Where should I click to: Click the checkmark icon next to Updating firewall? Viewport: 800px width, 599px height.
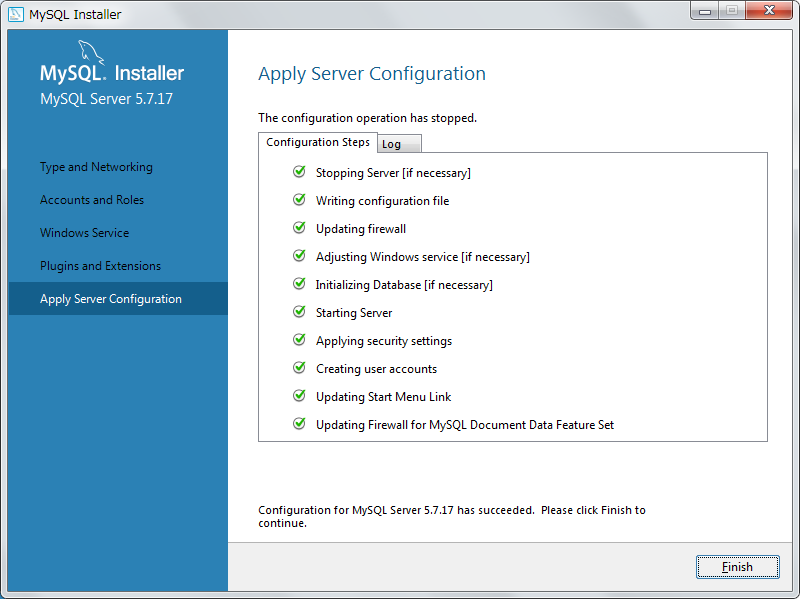(x=299, y=228)
